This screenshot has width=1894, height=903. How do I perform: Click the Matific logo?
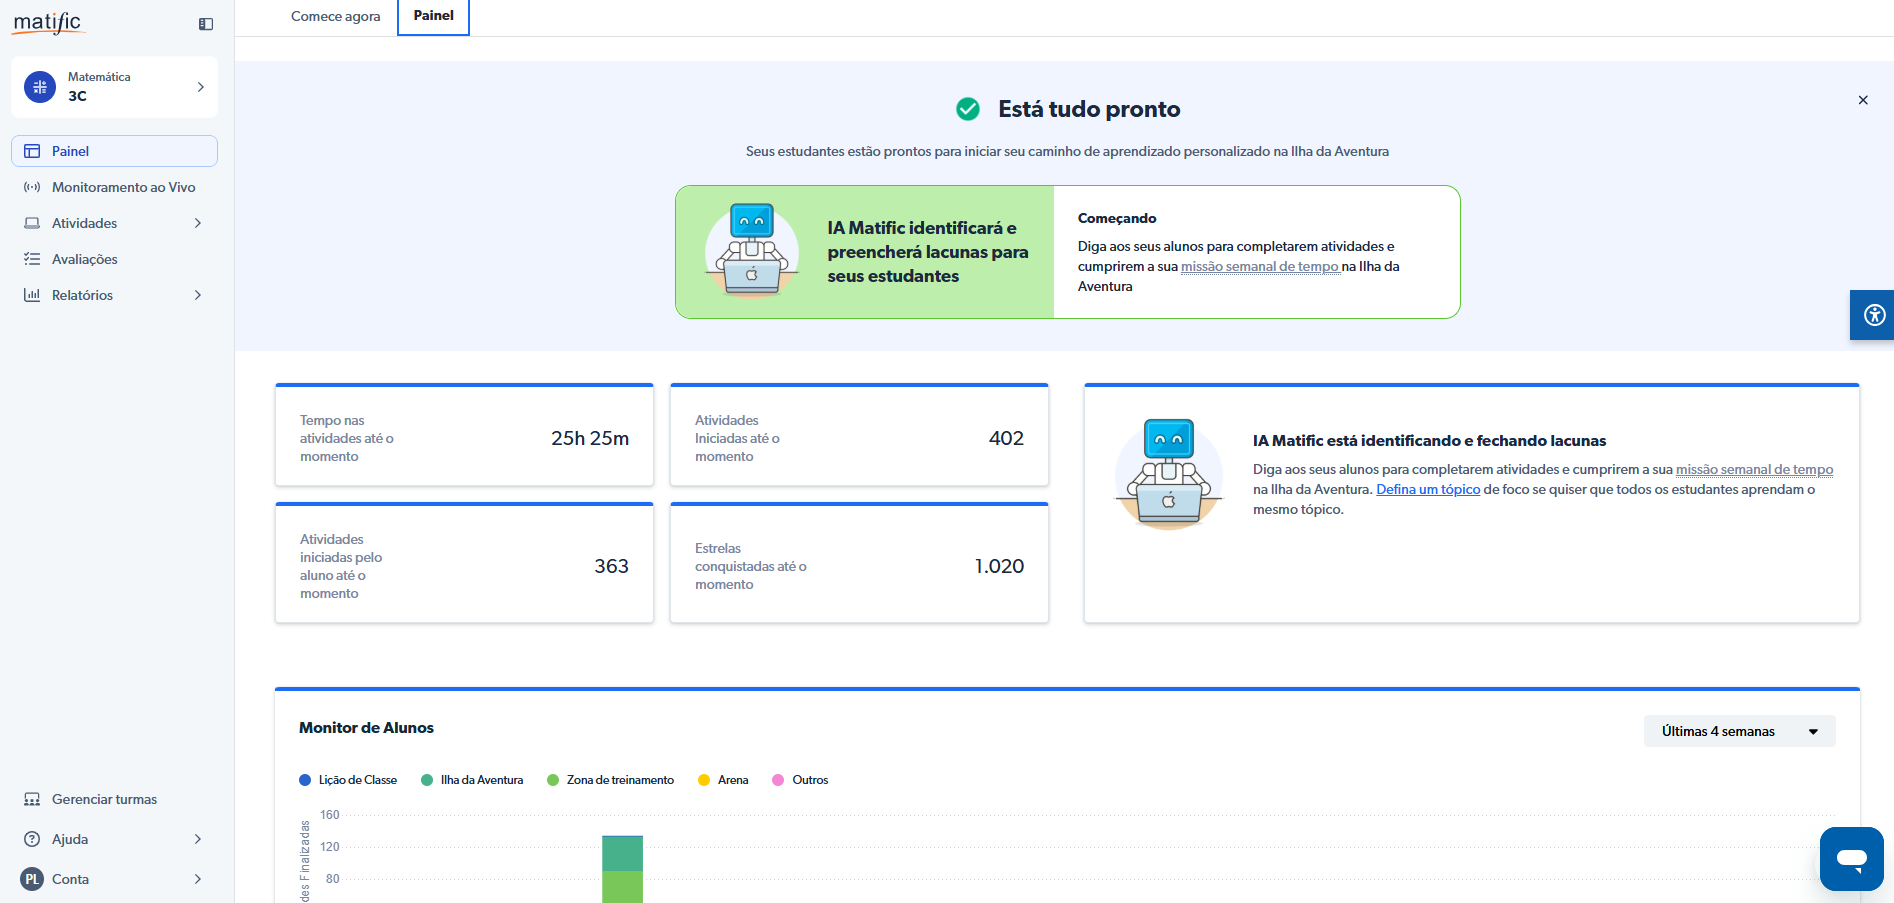click(48, 23)
